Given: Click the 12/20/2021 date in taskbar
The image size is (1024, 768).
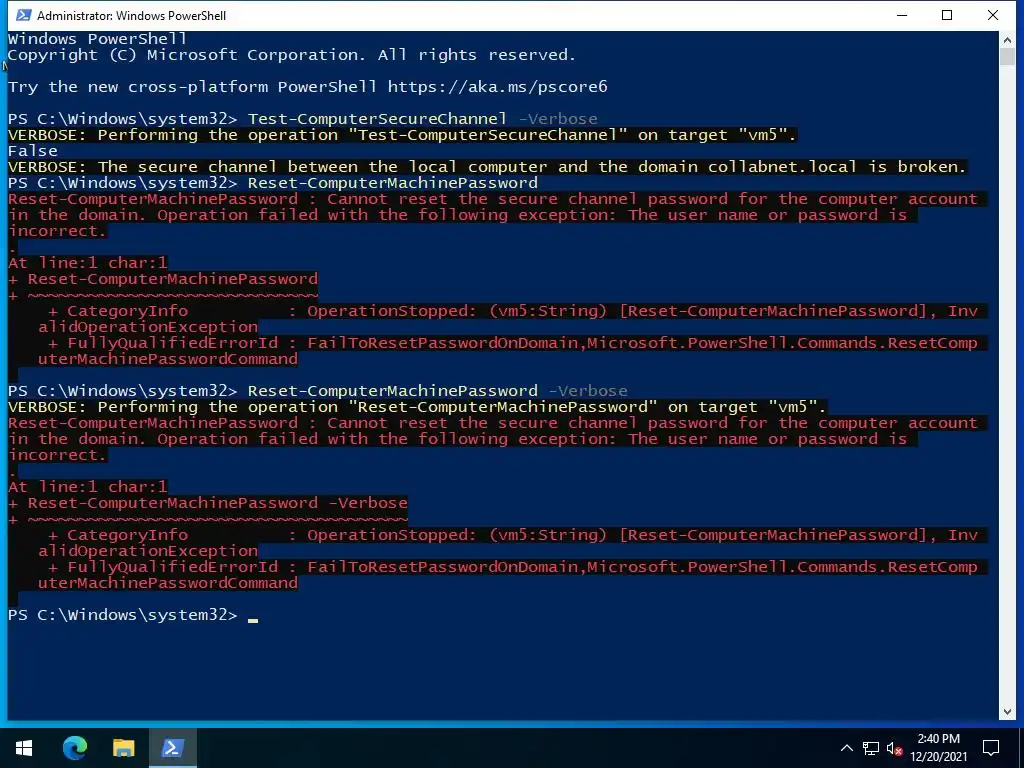Looking at the screenshot, I should (938, 757).
